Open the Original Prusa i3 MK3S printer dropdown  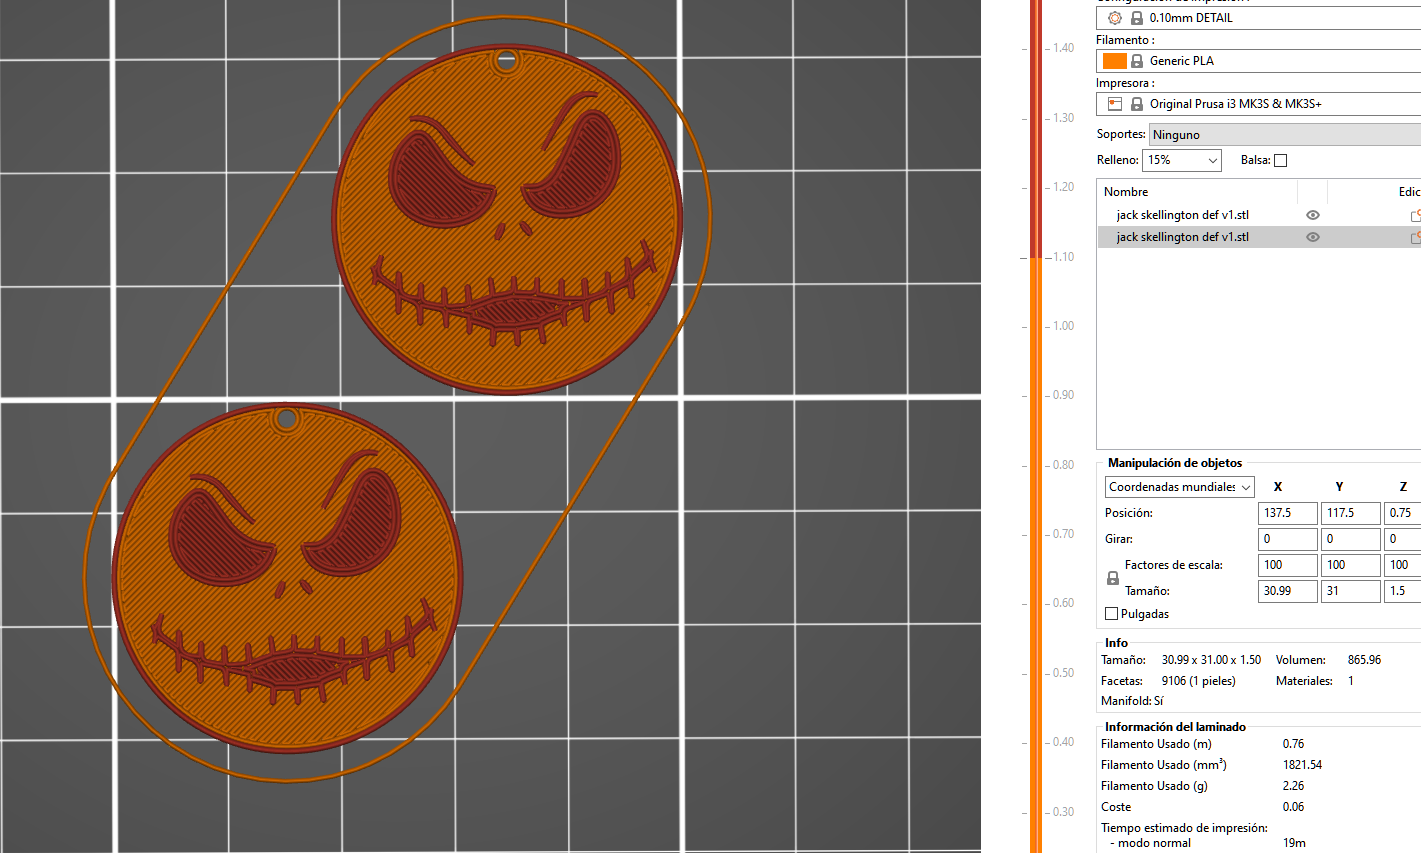point(1259,104)
